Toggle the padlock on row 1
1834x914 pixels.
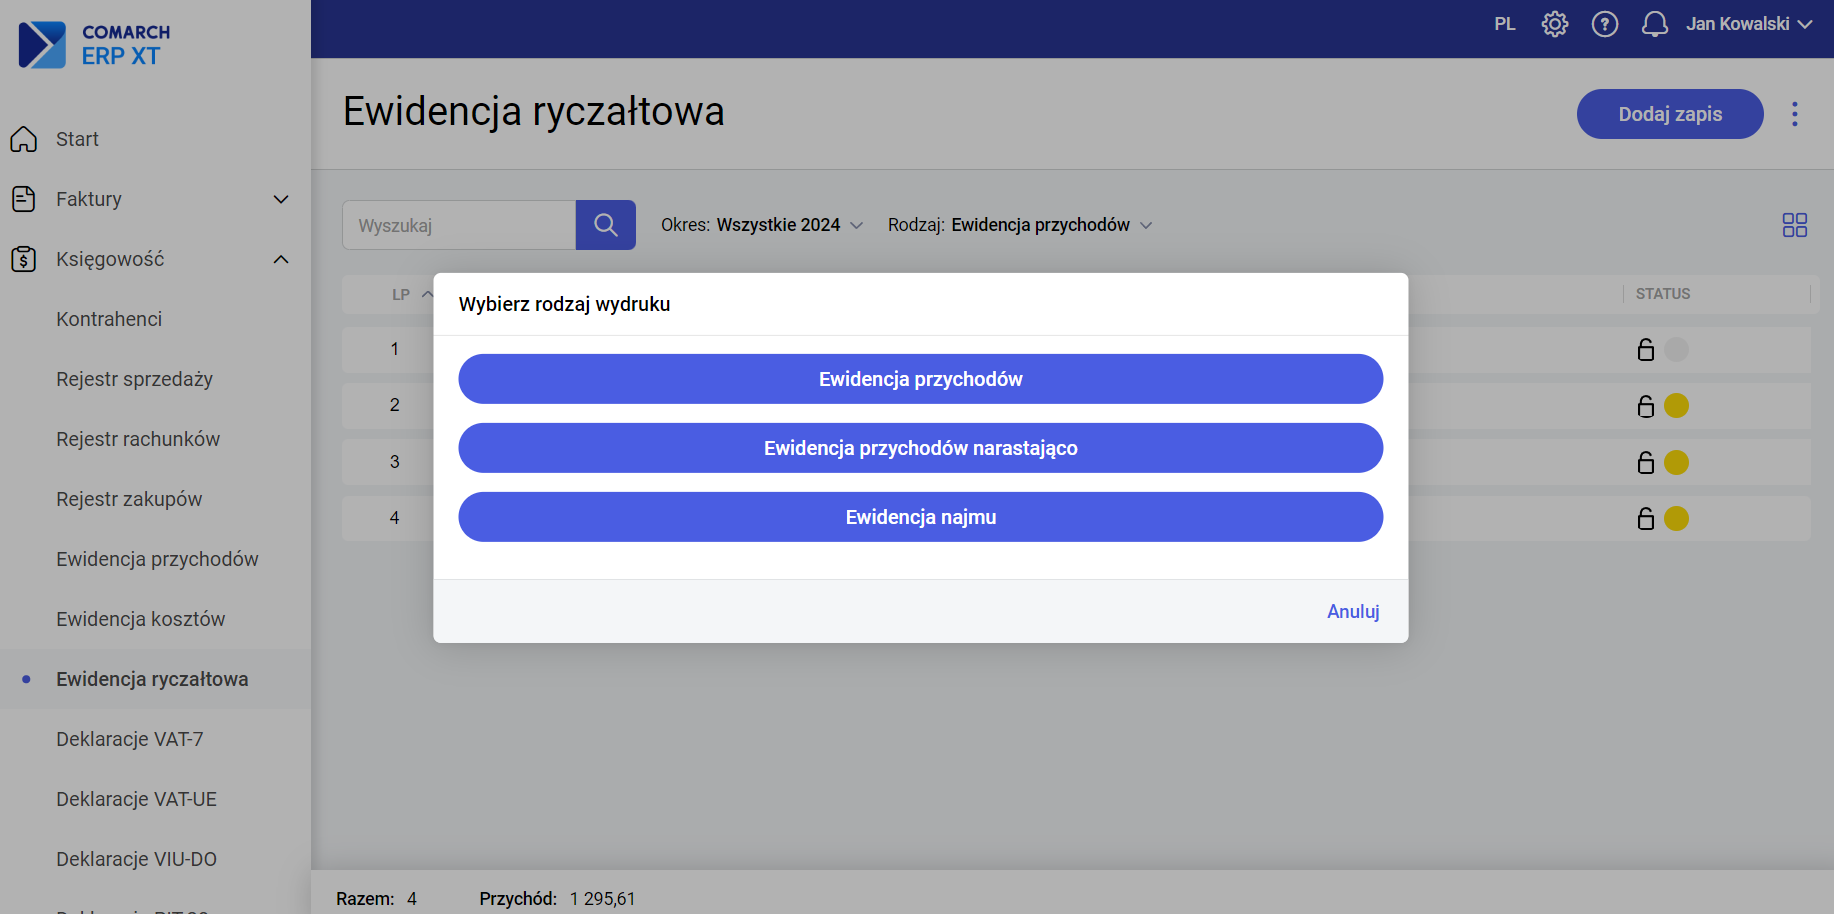pyautogui.click(x=1645, y=350)
